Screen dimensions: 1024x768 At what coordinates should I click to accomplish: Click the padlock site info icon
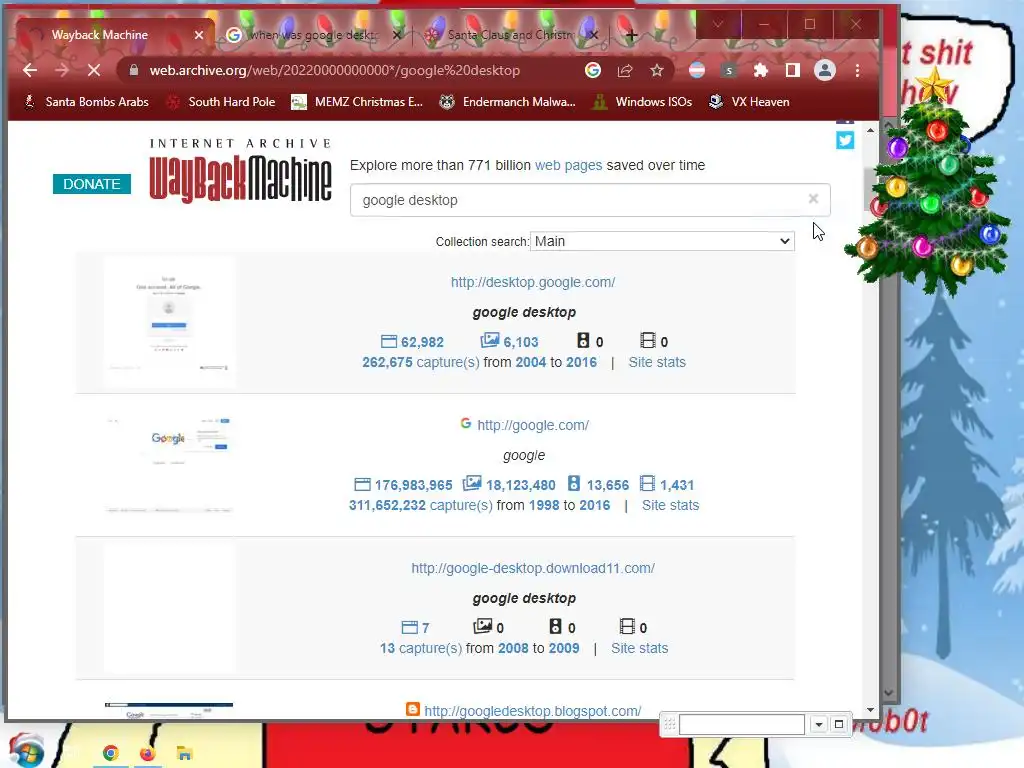point(134,71)
